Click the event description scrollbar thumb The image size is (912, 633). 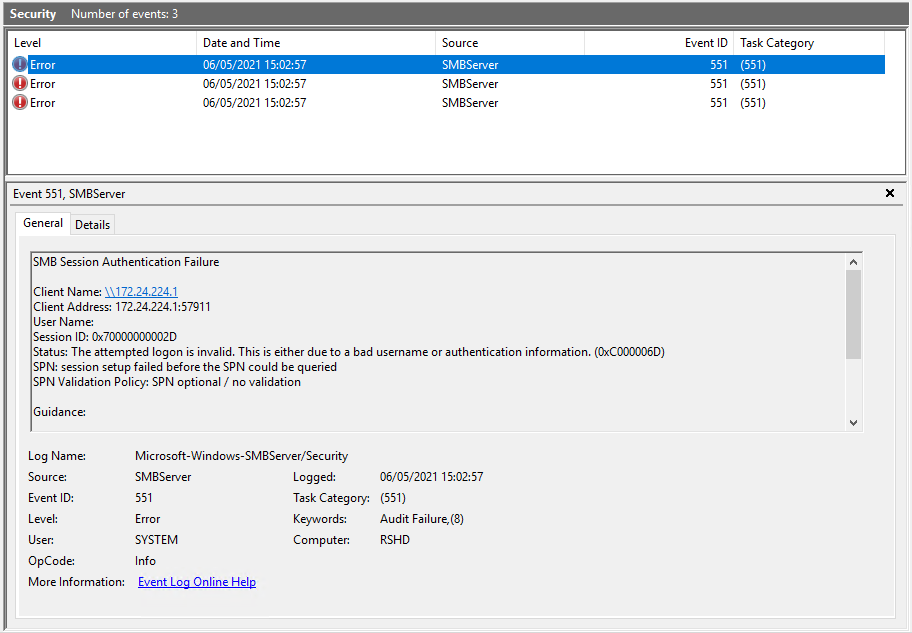(x=853, y=314)
